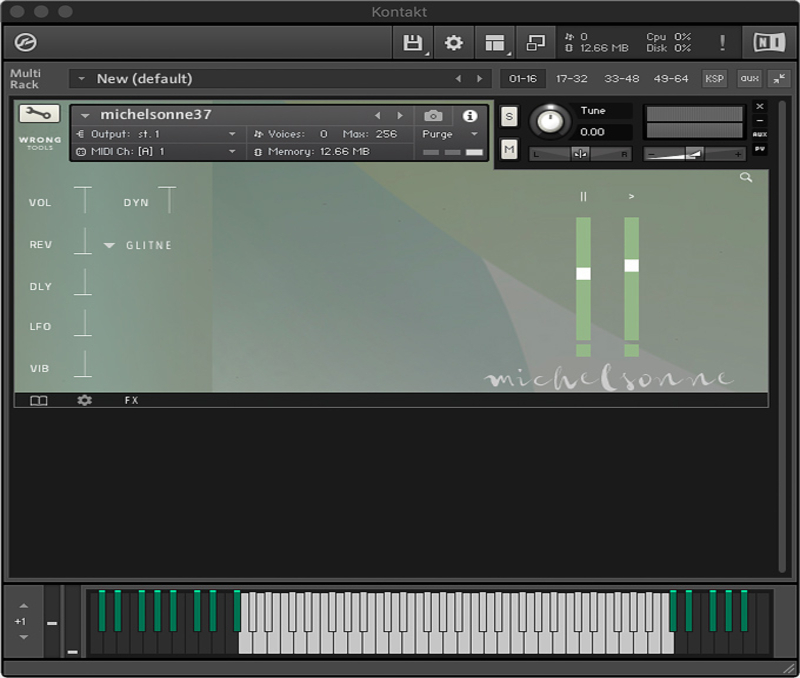The width and height of the screenshot is (800, 678).
Task: Close the instrument with the X
Action: (x=760, y=106)
